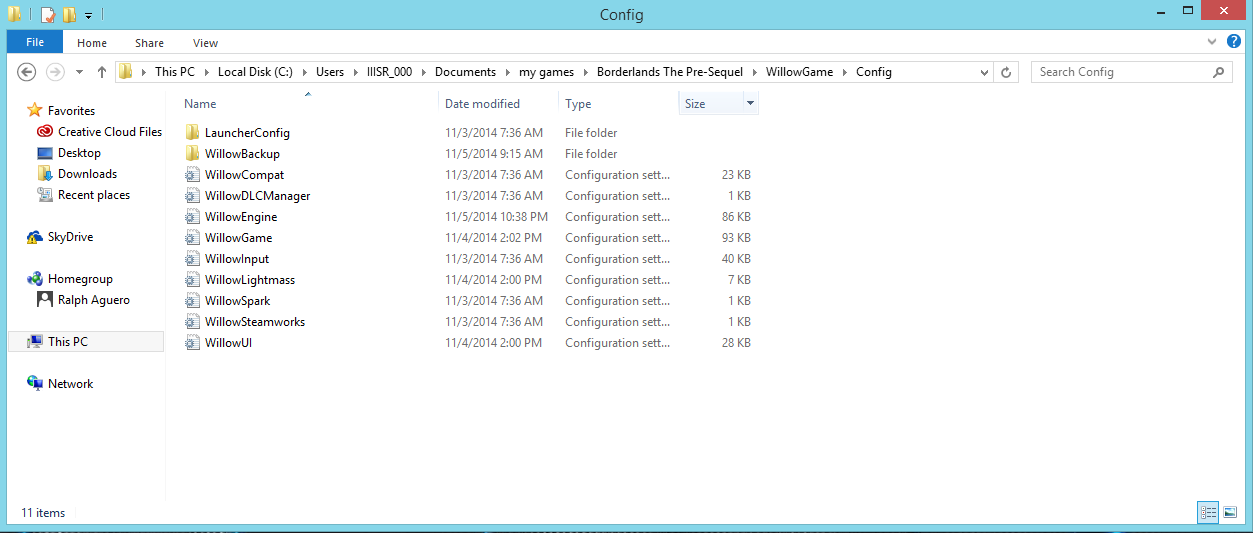Click the WillowLightmass file icon
Screen dimensions: 1253x533
click(x=193, y=280)
